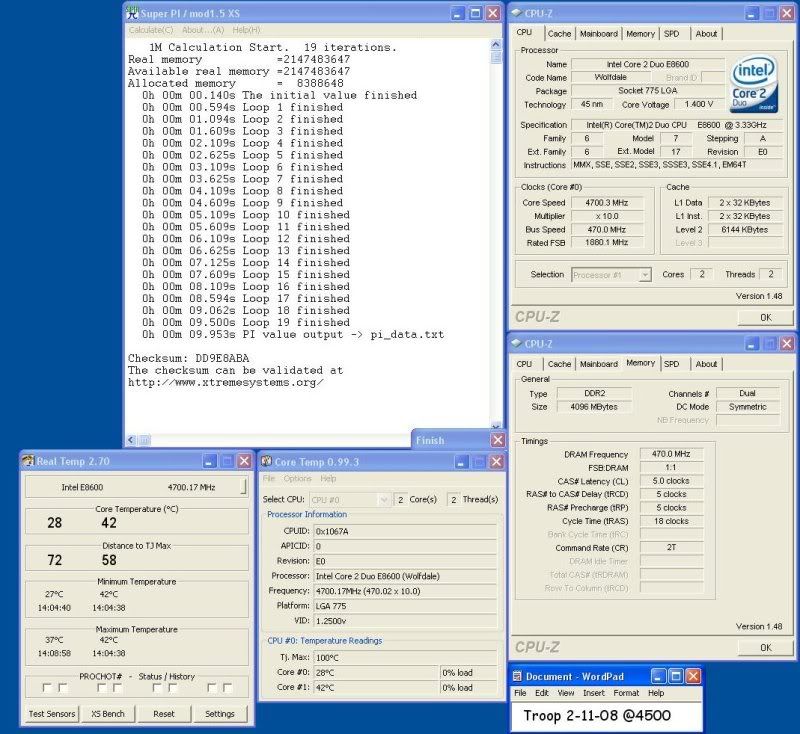
Task: Open Real Temp Settings
Action: (219, 713)
